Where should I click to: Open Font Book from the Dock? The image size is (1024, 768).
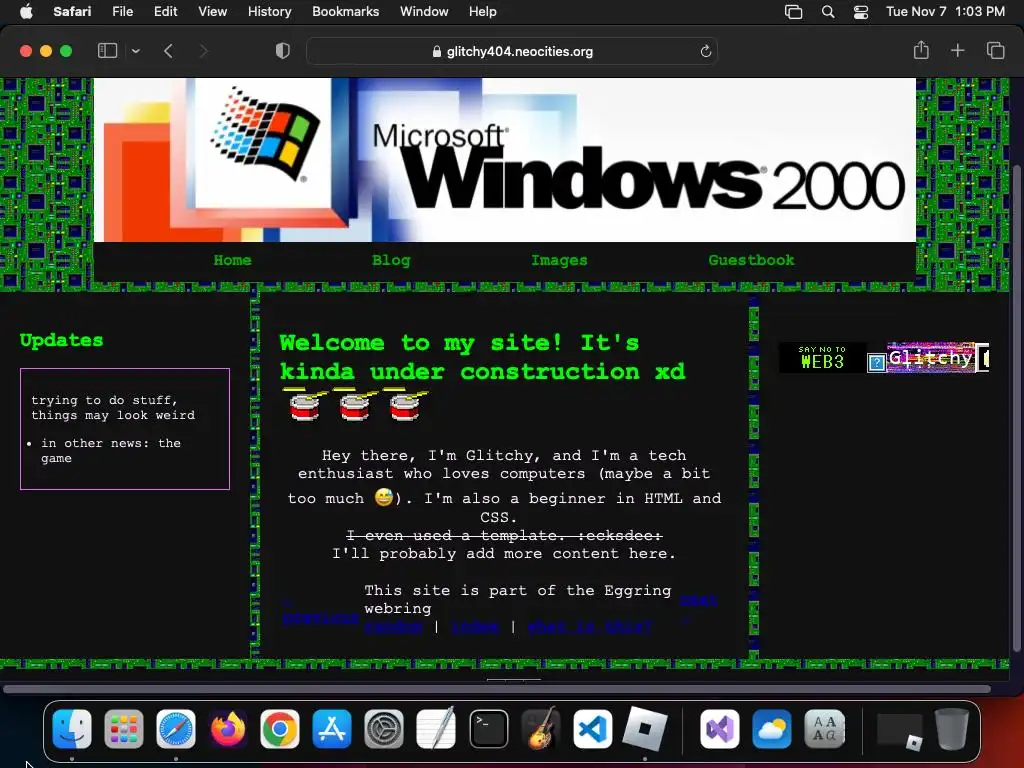pyautogui.click(x=824, y=729)
